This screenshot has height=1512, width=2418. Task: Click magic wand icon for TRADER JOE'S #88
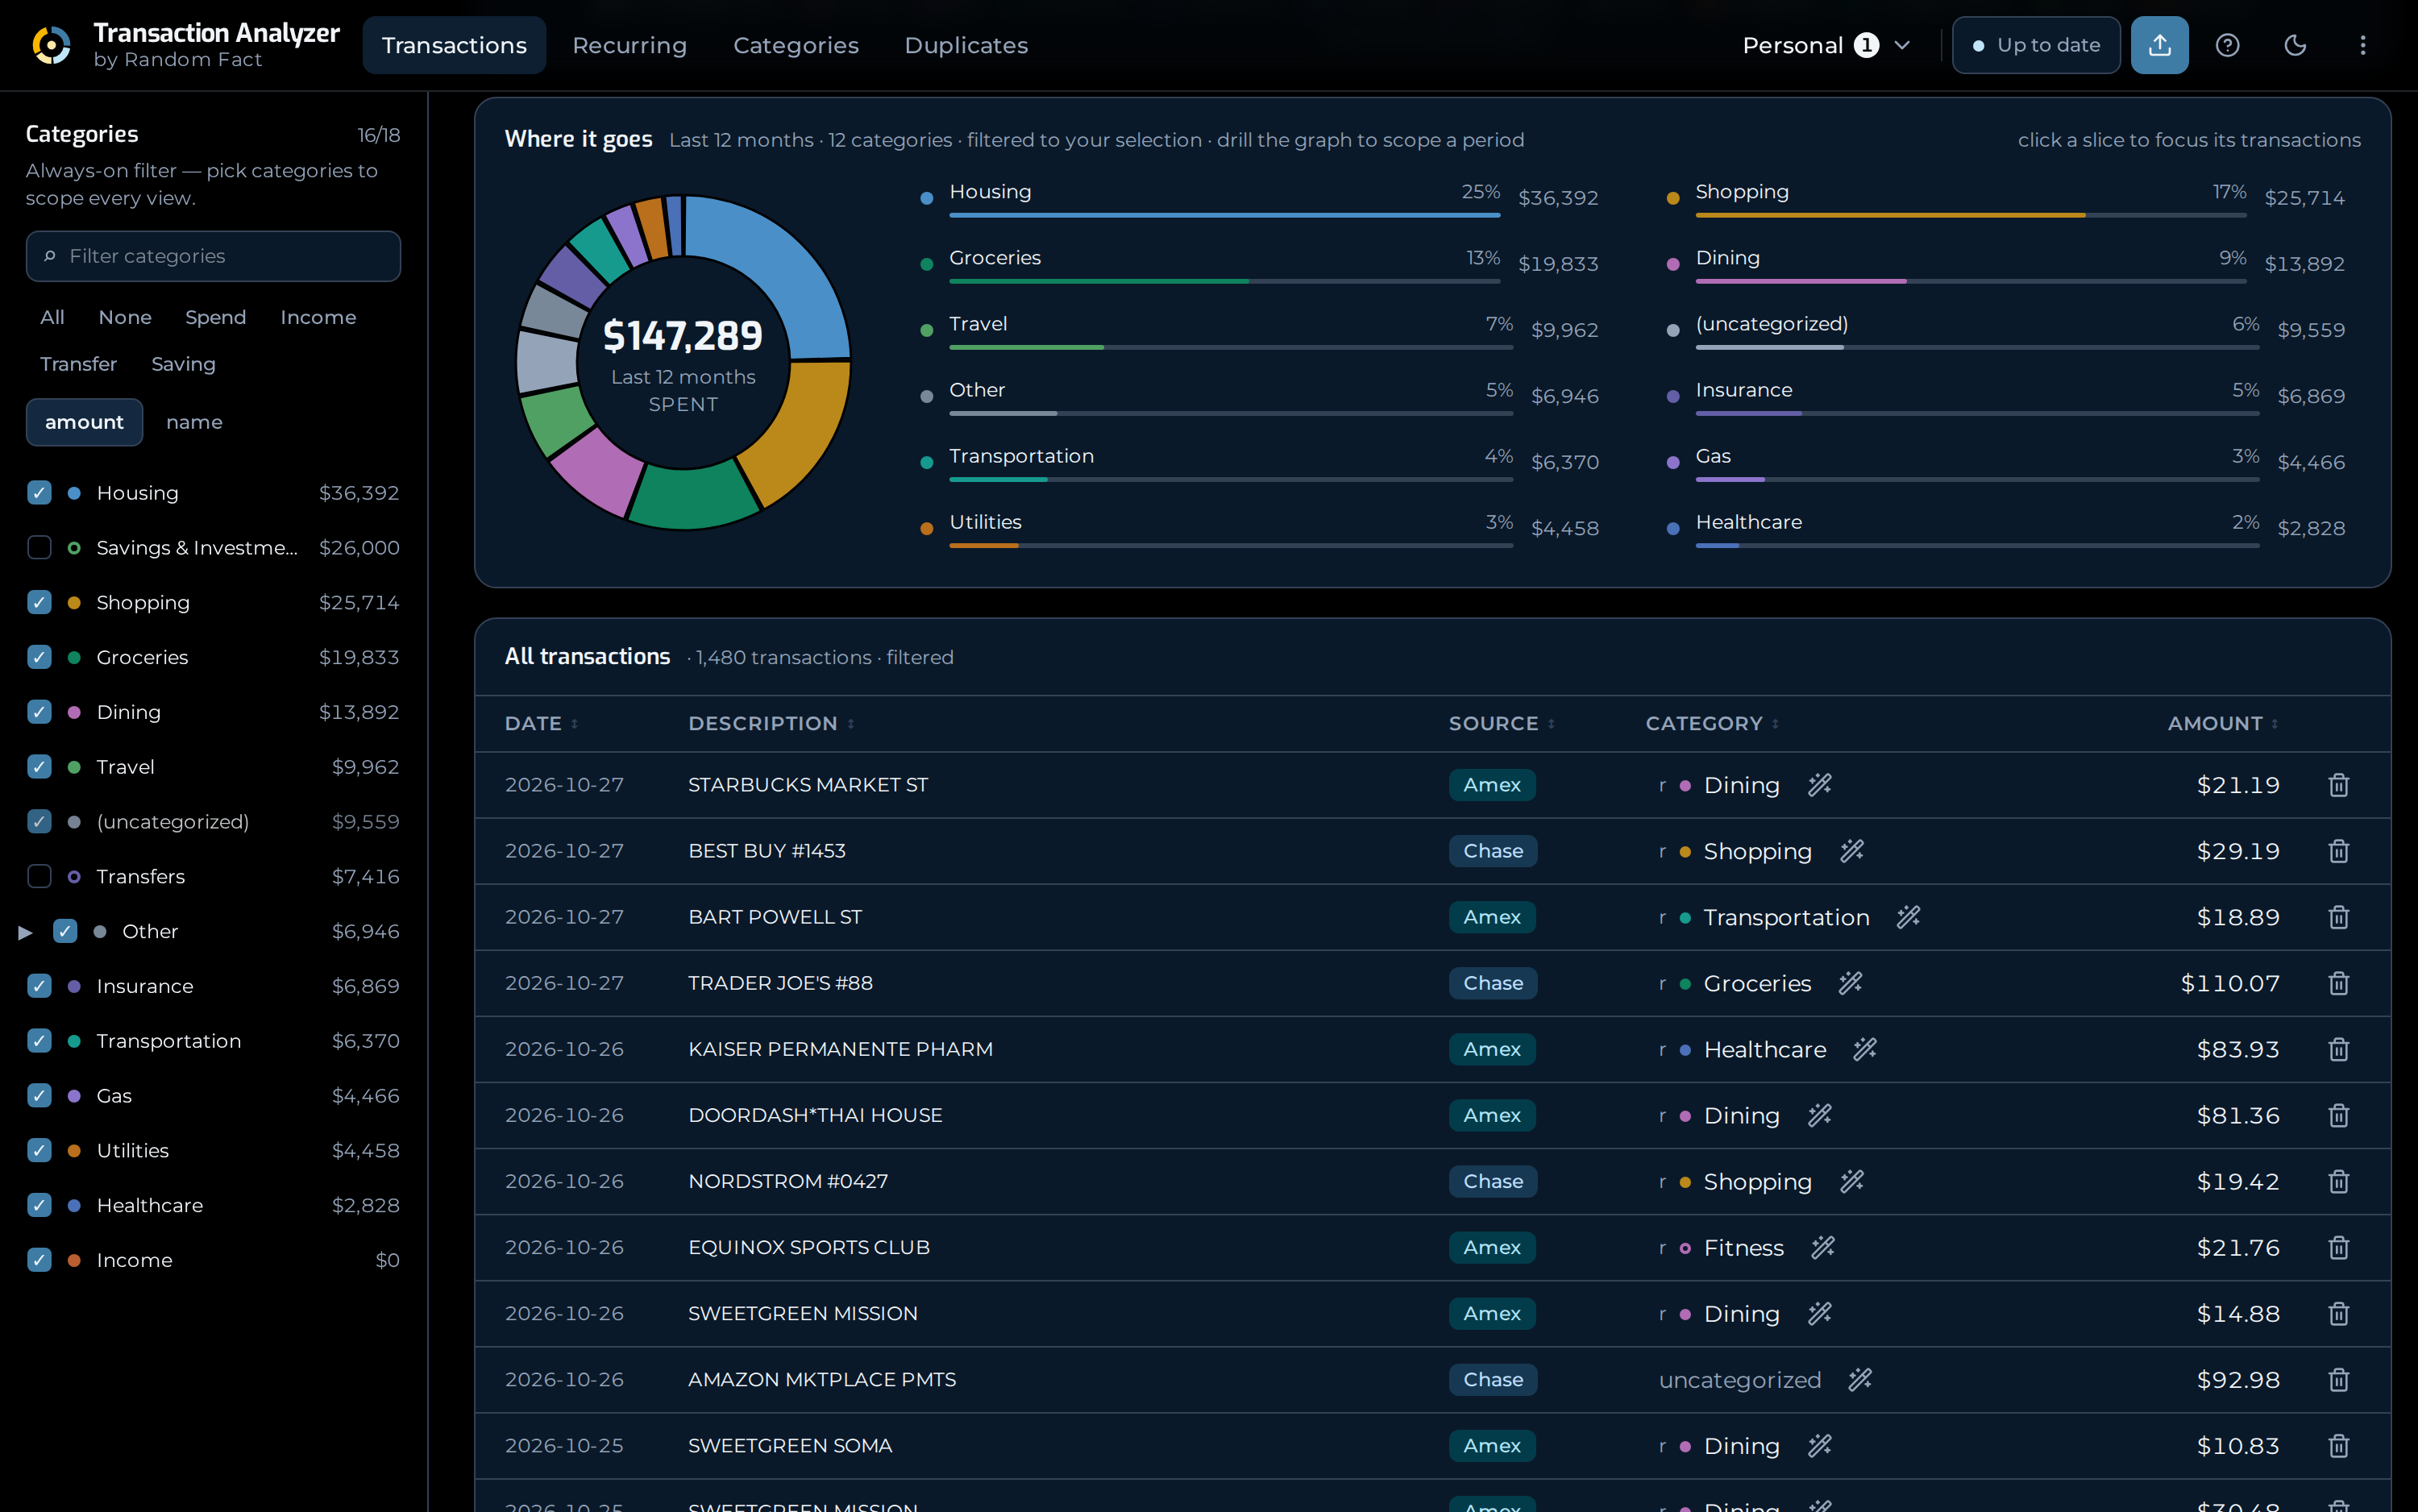[1850, 983]
